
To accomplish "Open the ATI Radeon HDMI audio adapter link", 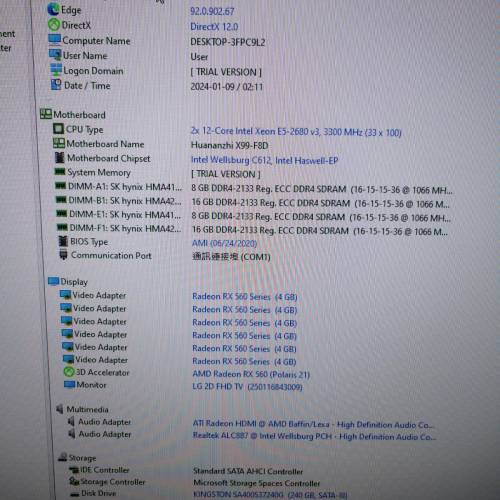I will 313,424.
